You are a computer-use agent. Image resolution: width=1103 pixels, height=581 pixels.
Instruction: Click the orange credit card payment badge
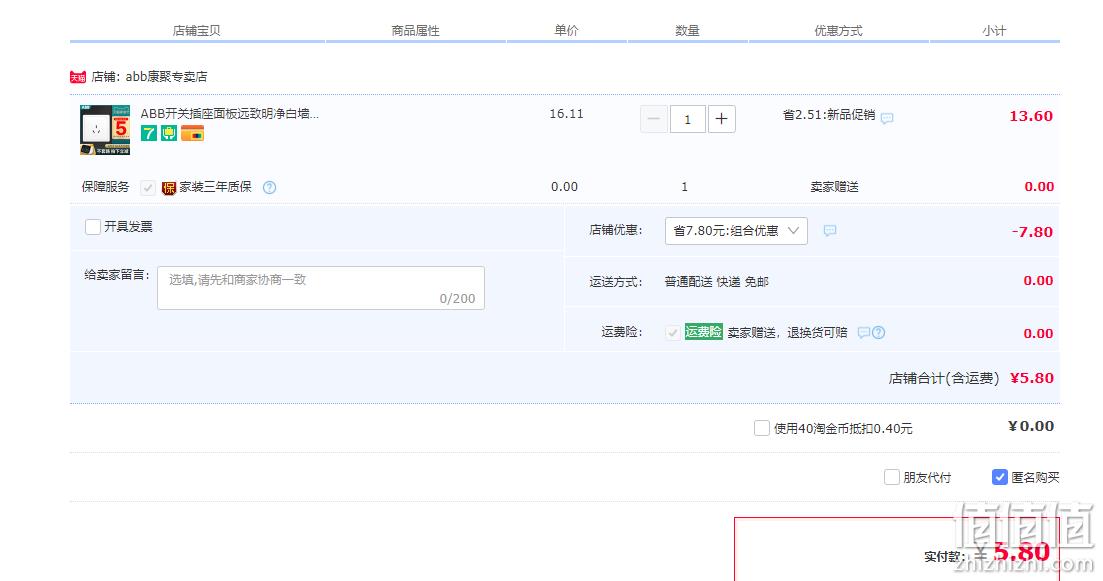point(192,133)
